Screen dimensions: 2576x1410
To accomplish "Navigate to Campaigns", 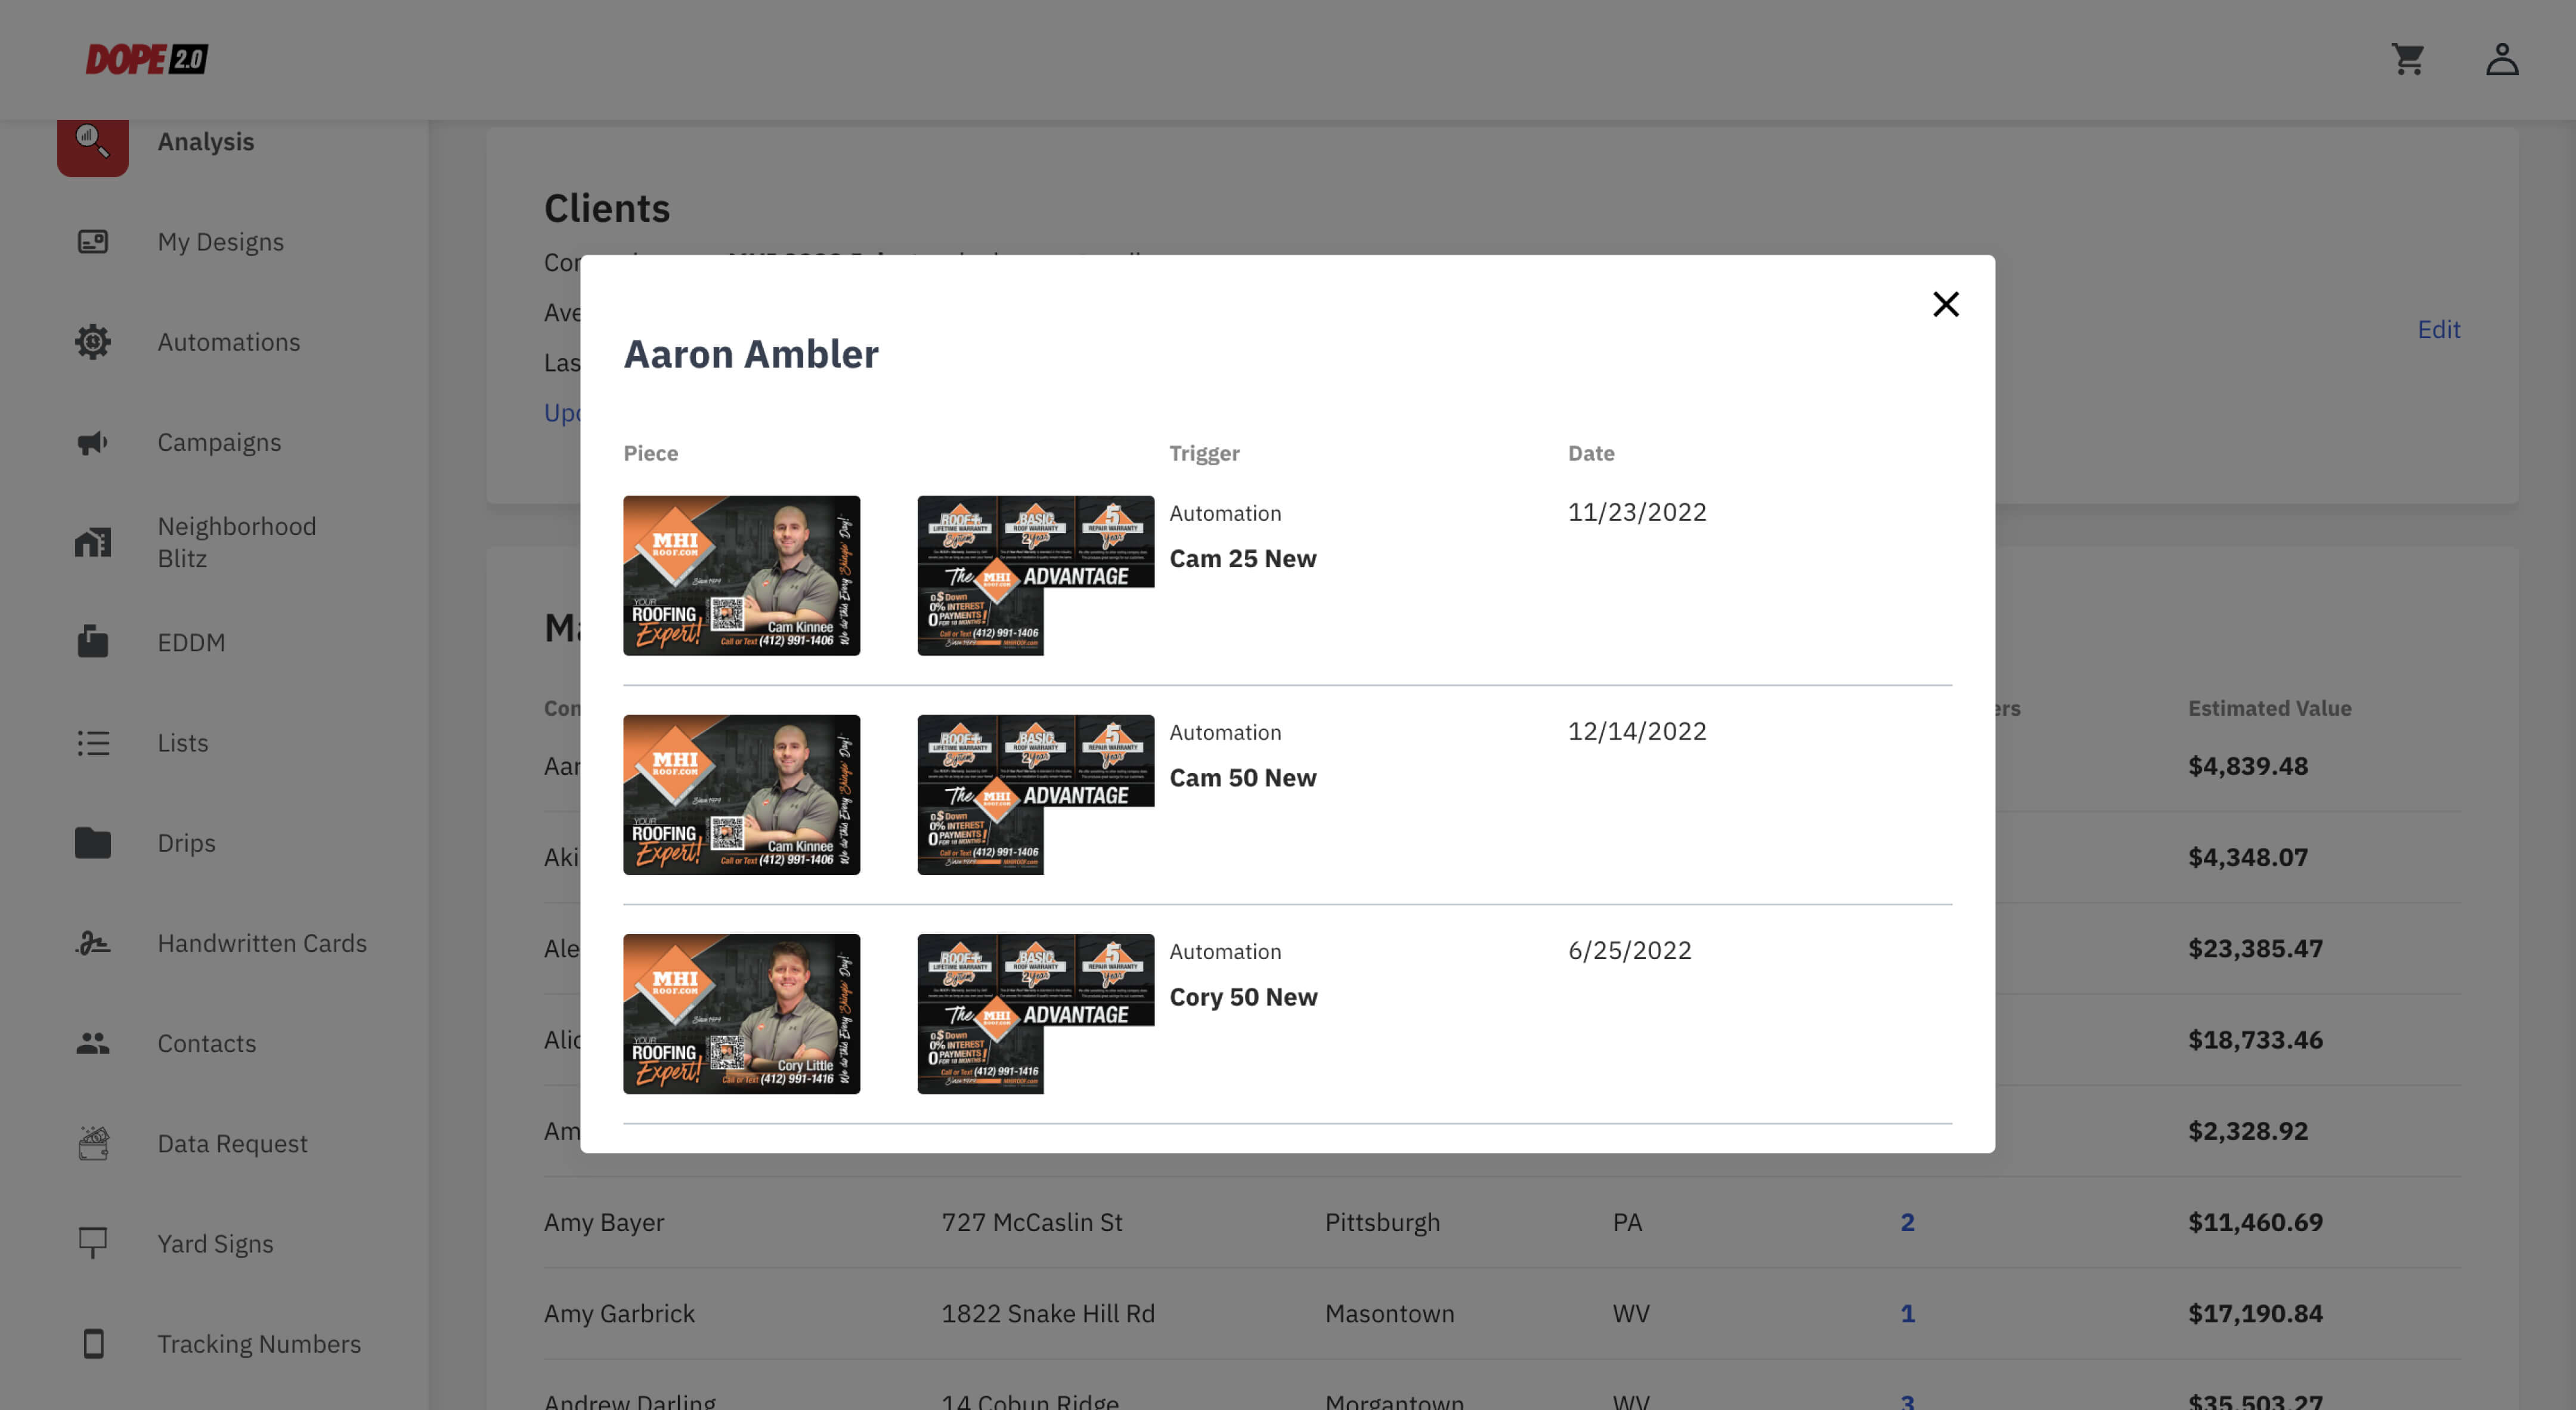I will [x=219, y=442].
